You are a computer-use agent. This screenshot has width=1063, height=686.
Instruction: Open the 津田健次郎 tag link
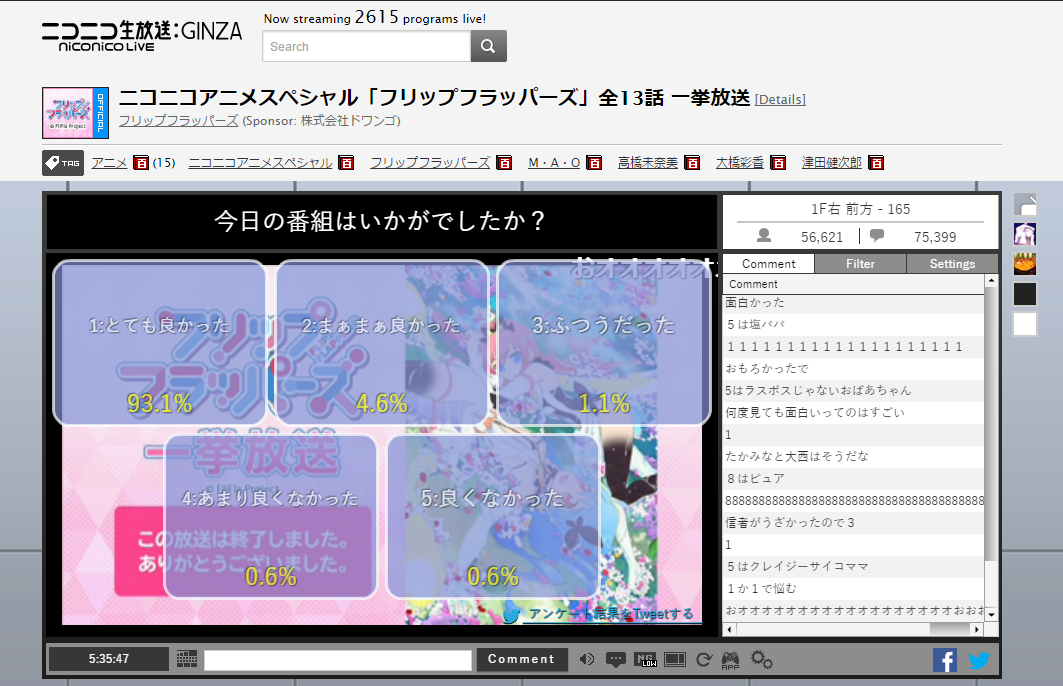coord(831,163)
